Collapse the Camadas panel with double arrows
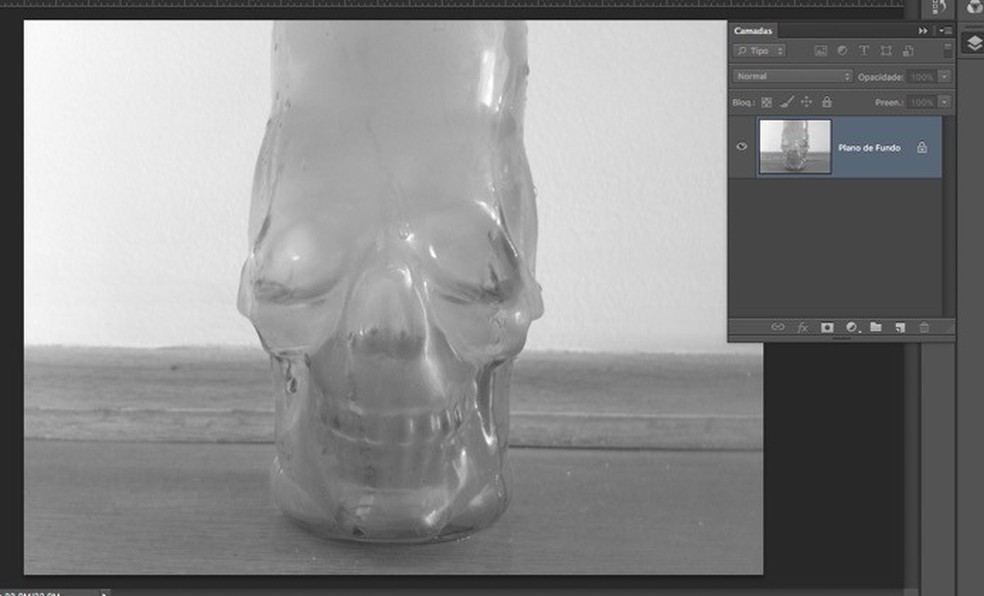The image size is (984, 596). point(922,31)
